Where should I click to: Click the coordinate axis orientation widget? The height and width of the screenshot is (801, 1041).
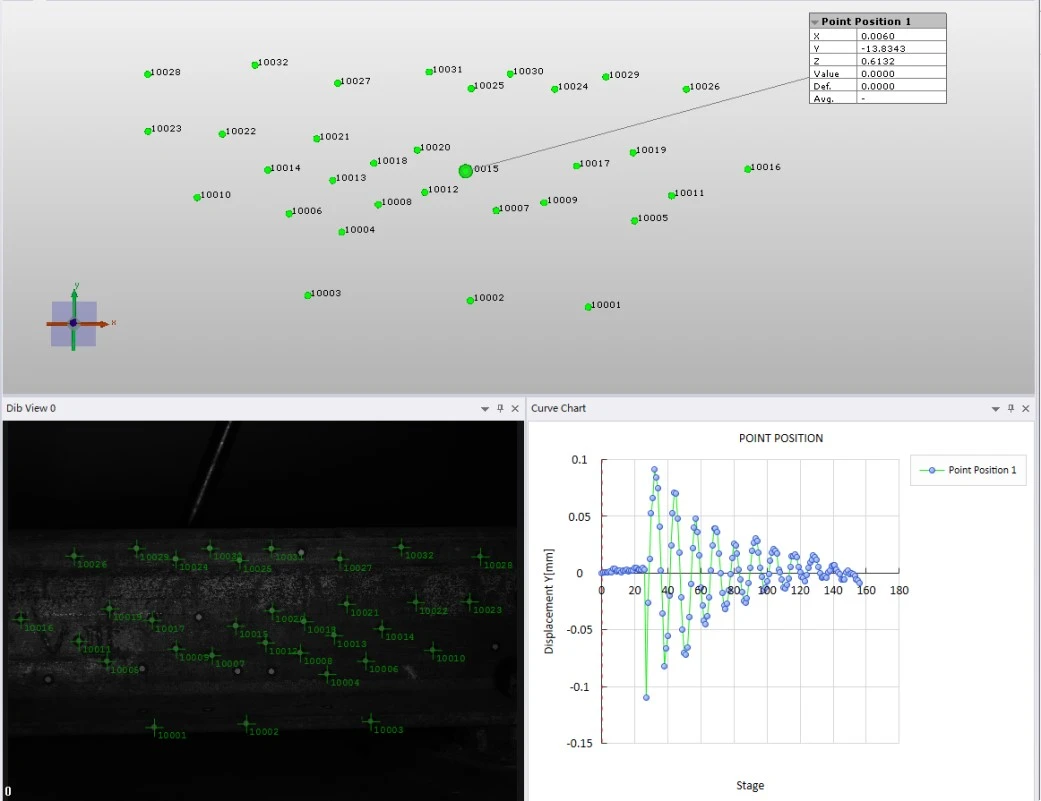(74, 324)
